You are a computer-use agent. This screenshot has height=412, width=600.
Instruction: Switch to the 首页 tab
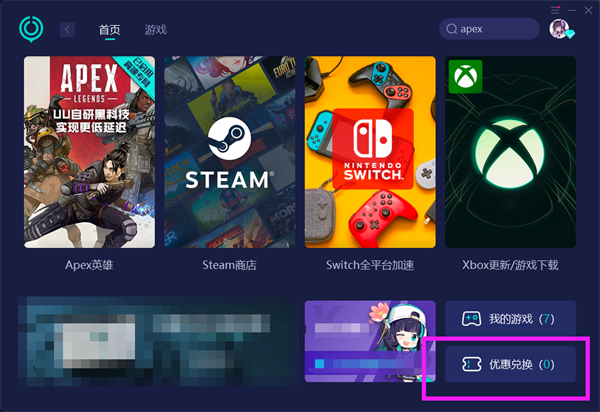coord(110,29)
